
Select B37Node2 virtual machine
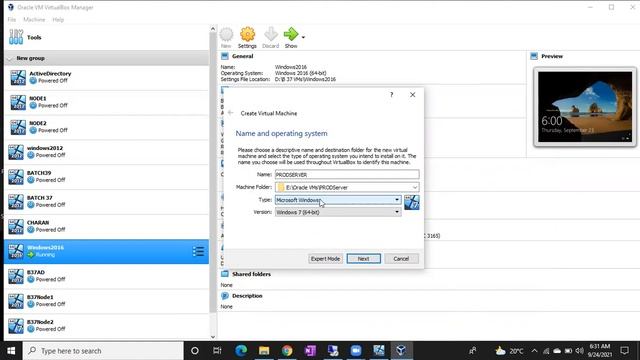[106, 326]
